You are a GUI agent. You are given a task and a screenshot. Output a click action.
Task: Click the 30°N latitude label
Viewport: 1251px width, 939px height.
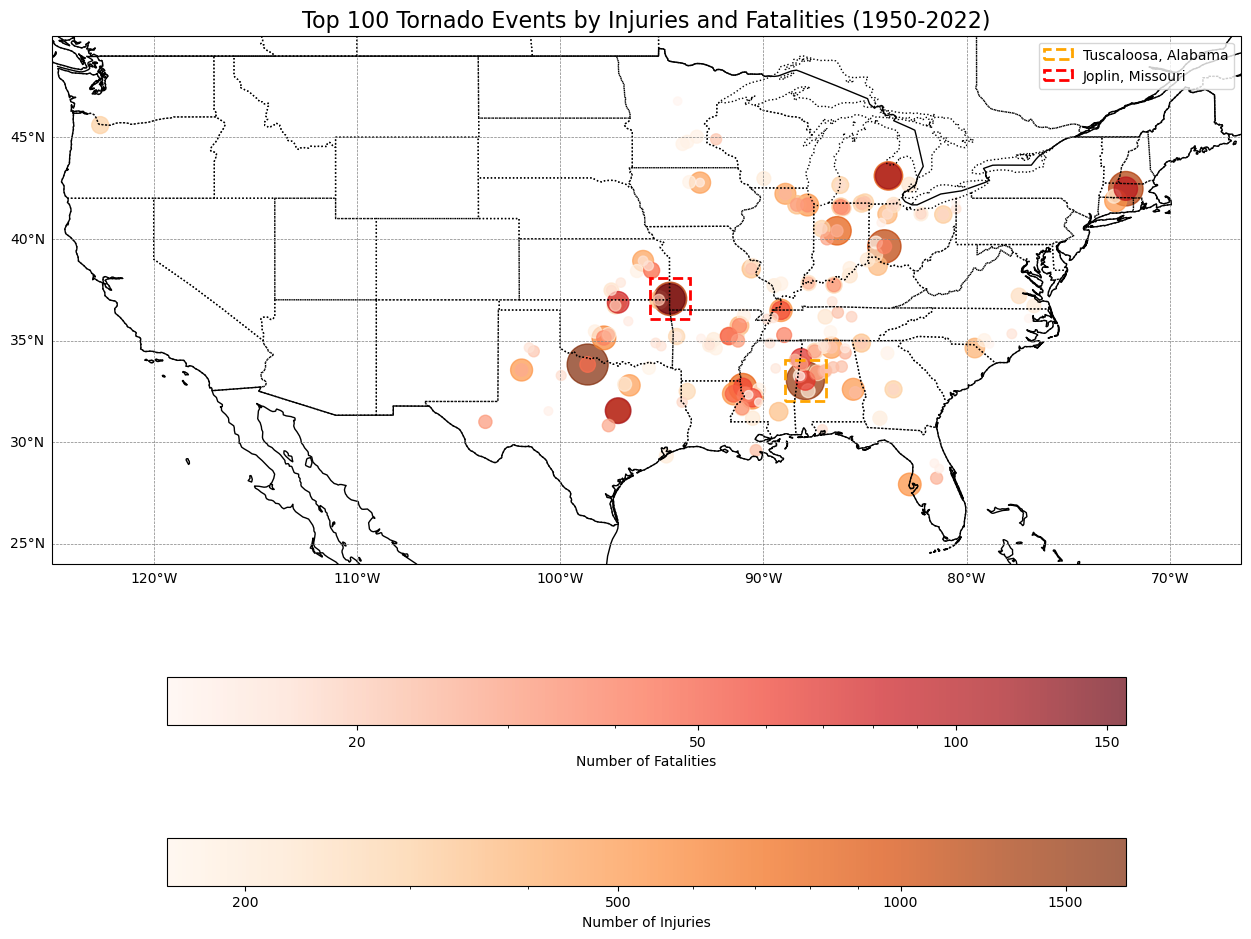click(x=28, y=443)
